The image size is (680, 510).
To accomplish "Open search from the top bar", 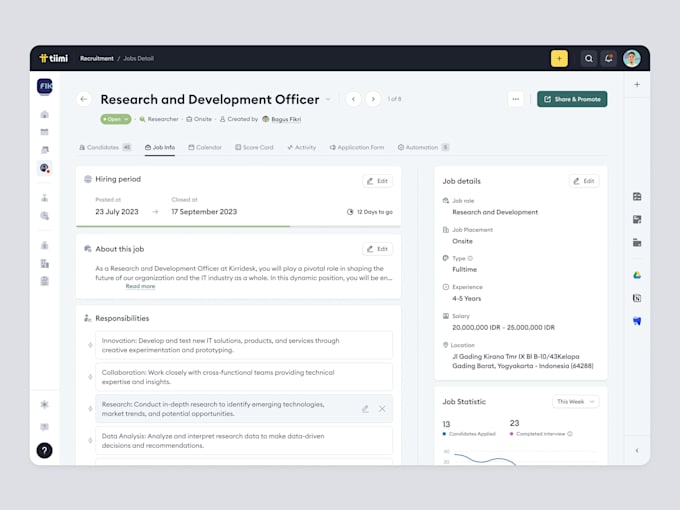I will coord(588,59).
